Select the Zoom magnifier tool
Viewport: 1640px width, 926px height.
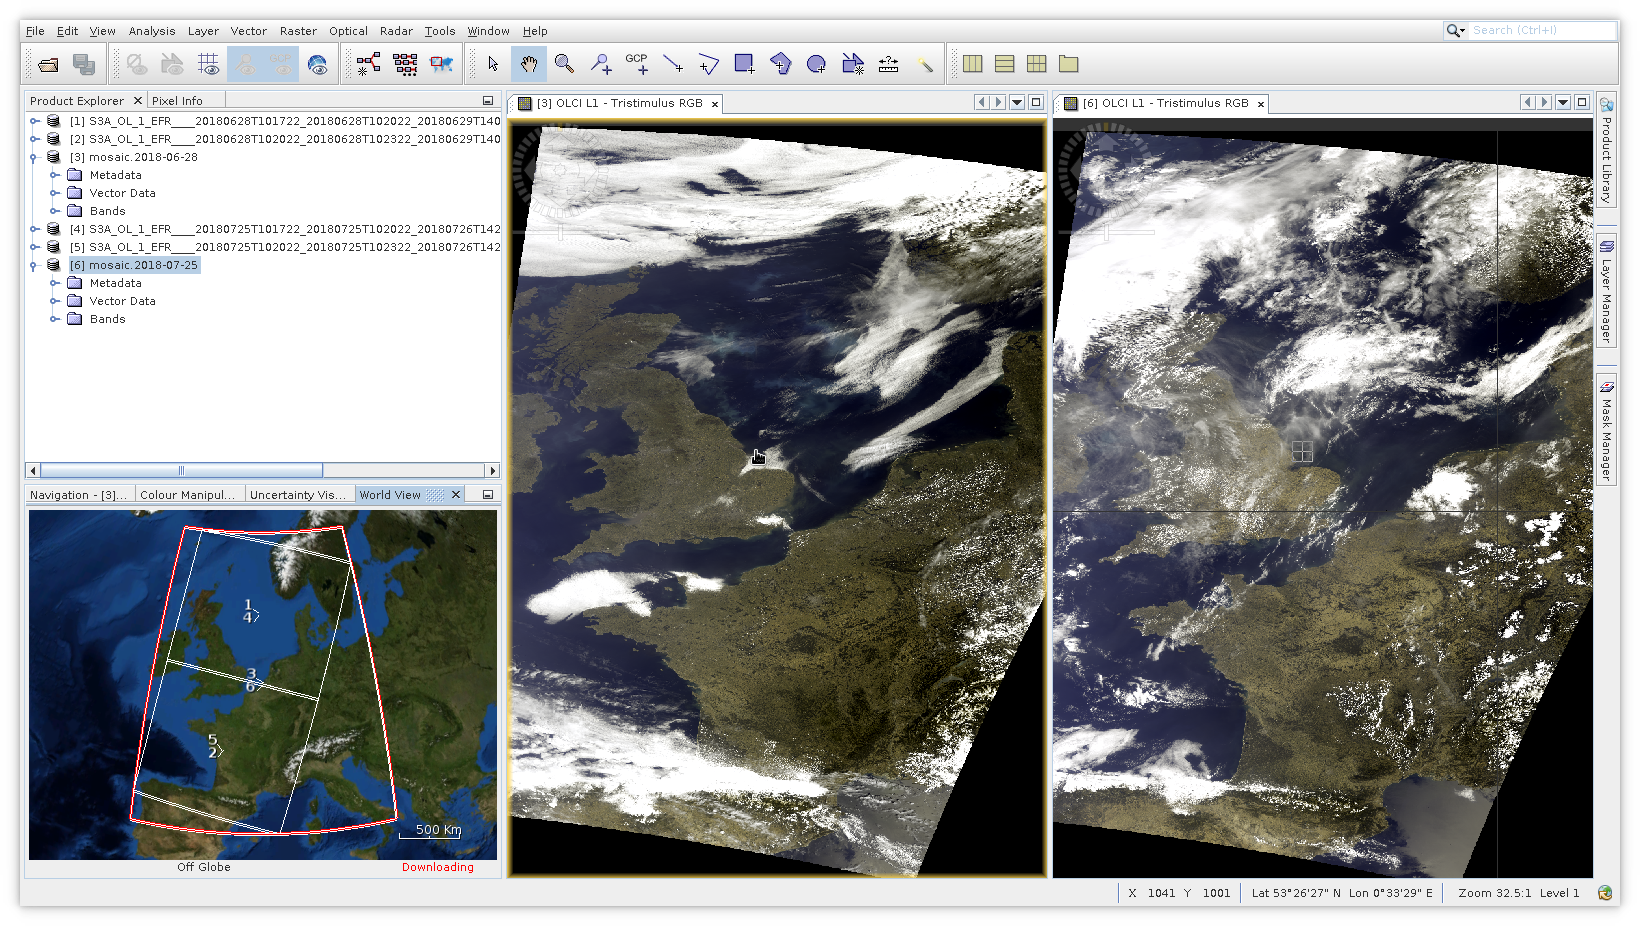(564, 64)
